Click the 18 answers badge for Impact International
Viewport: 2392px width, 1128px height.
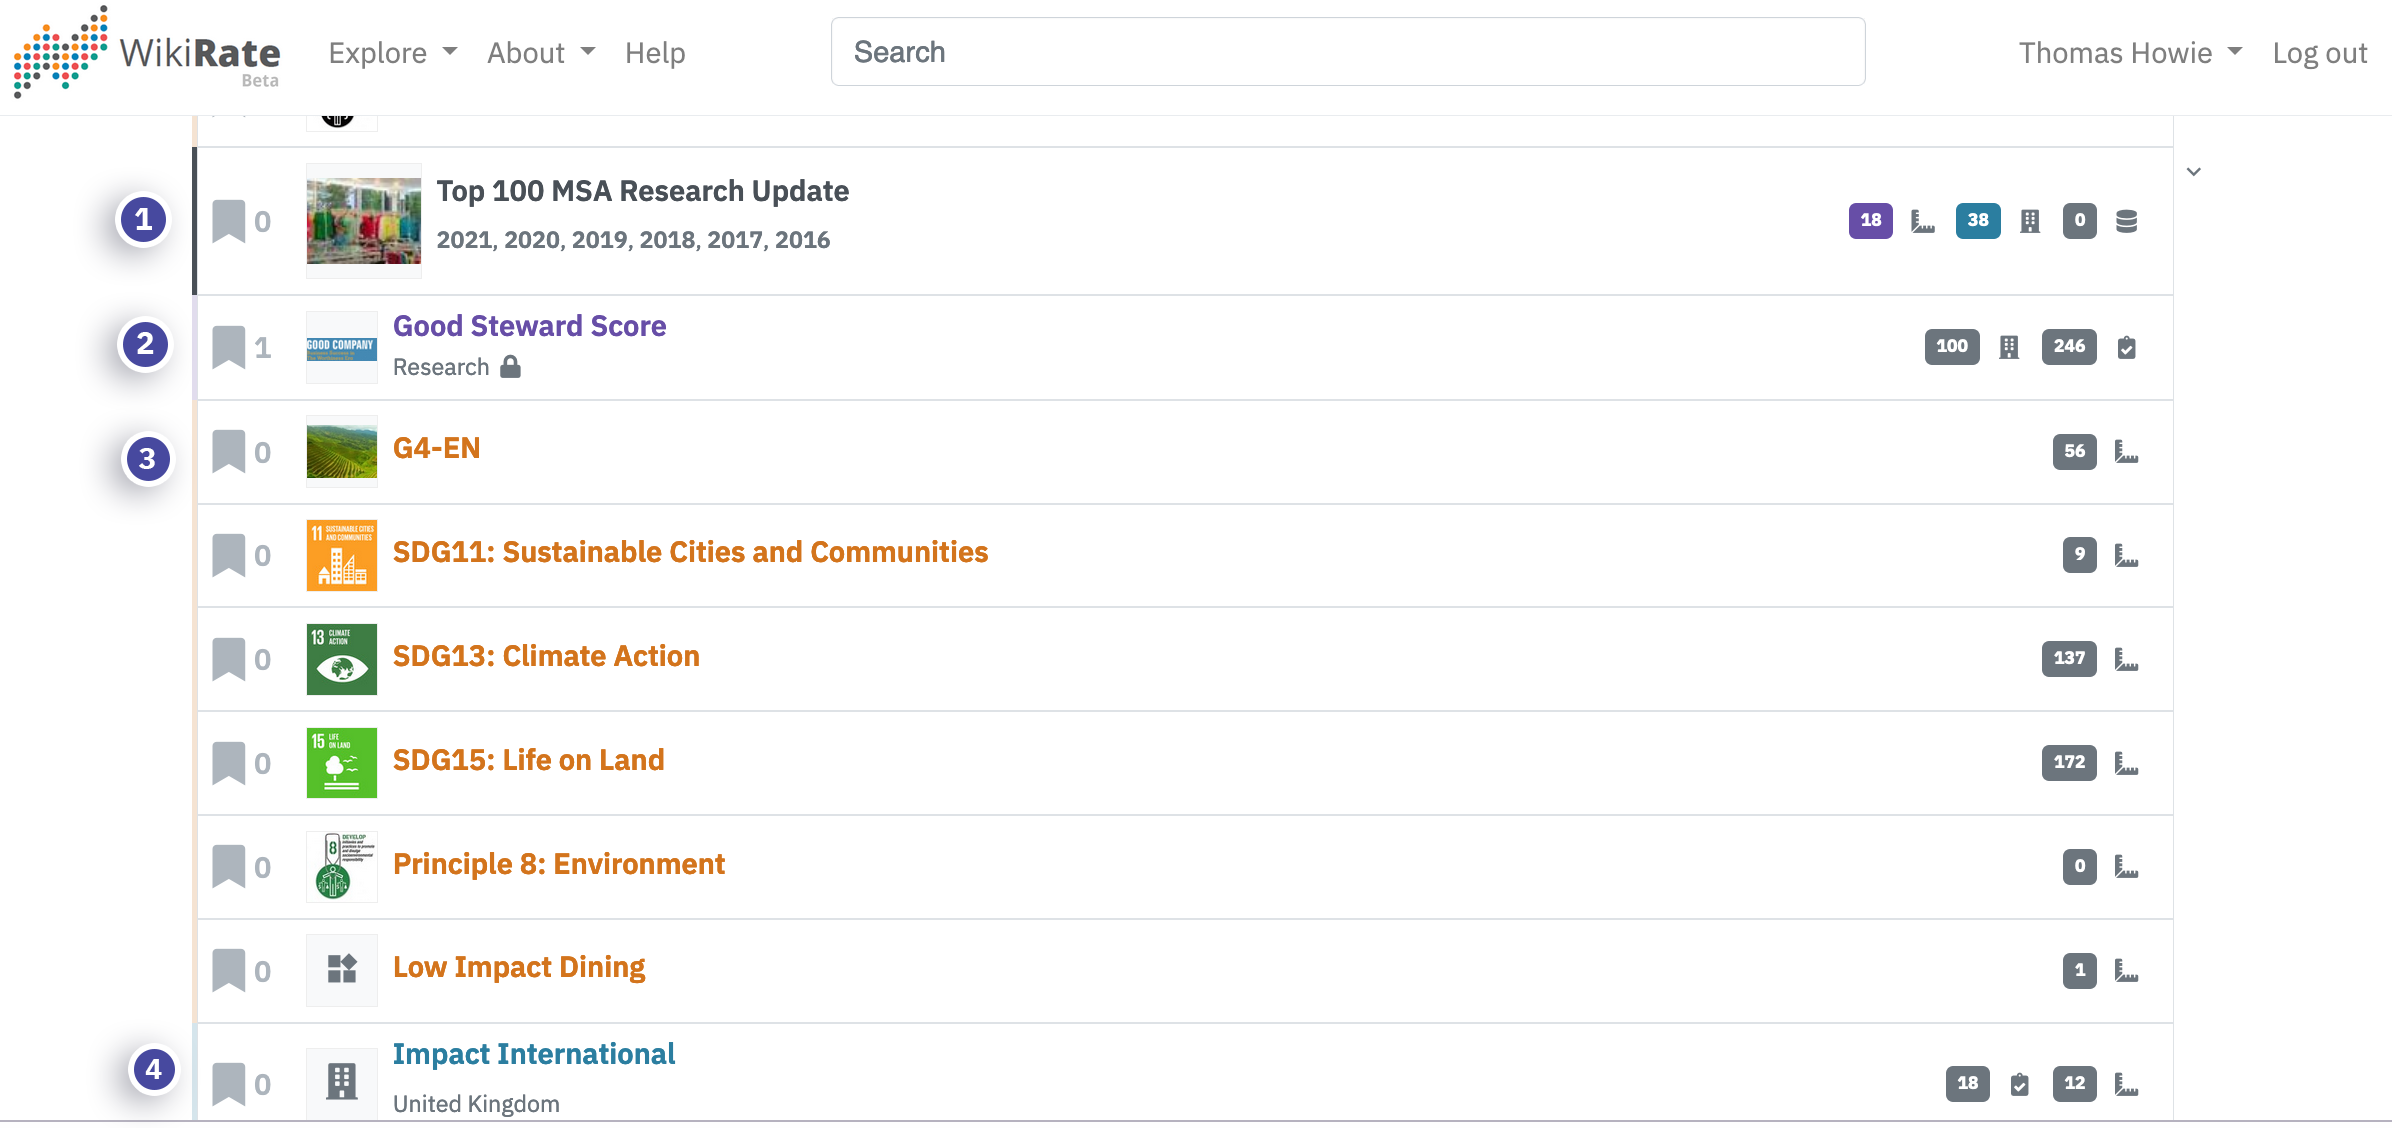click(x=1968, y=1083)
